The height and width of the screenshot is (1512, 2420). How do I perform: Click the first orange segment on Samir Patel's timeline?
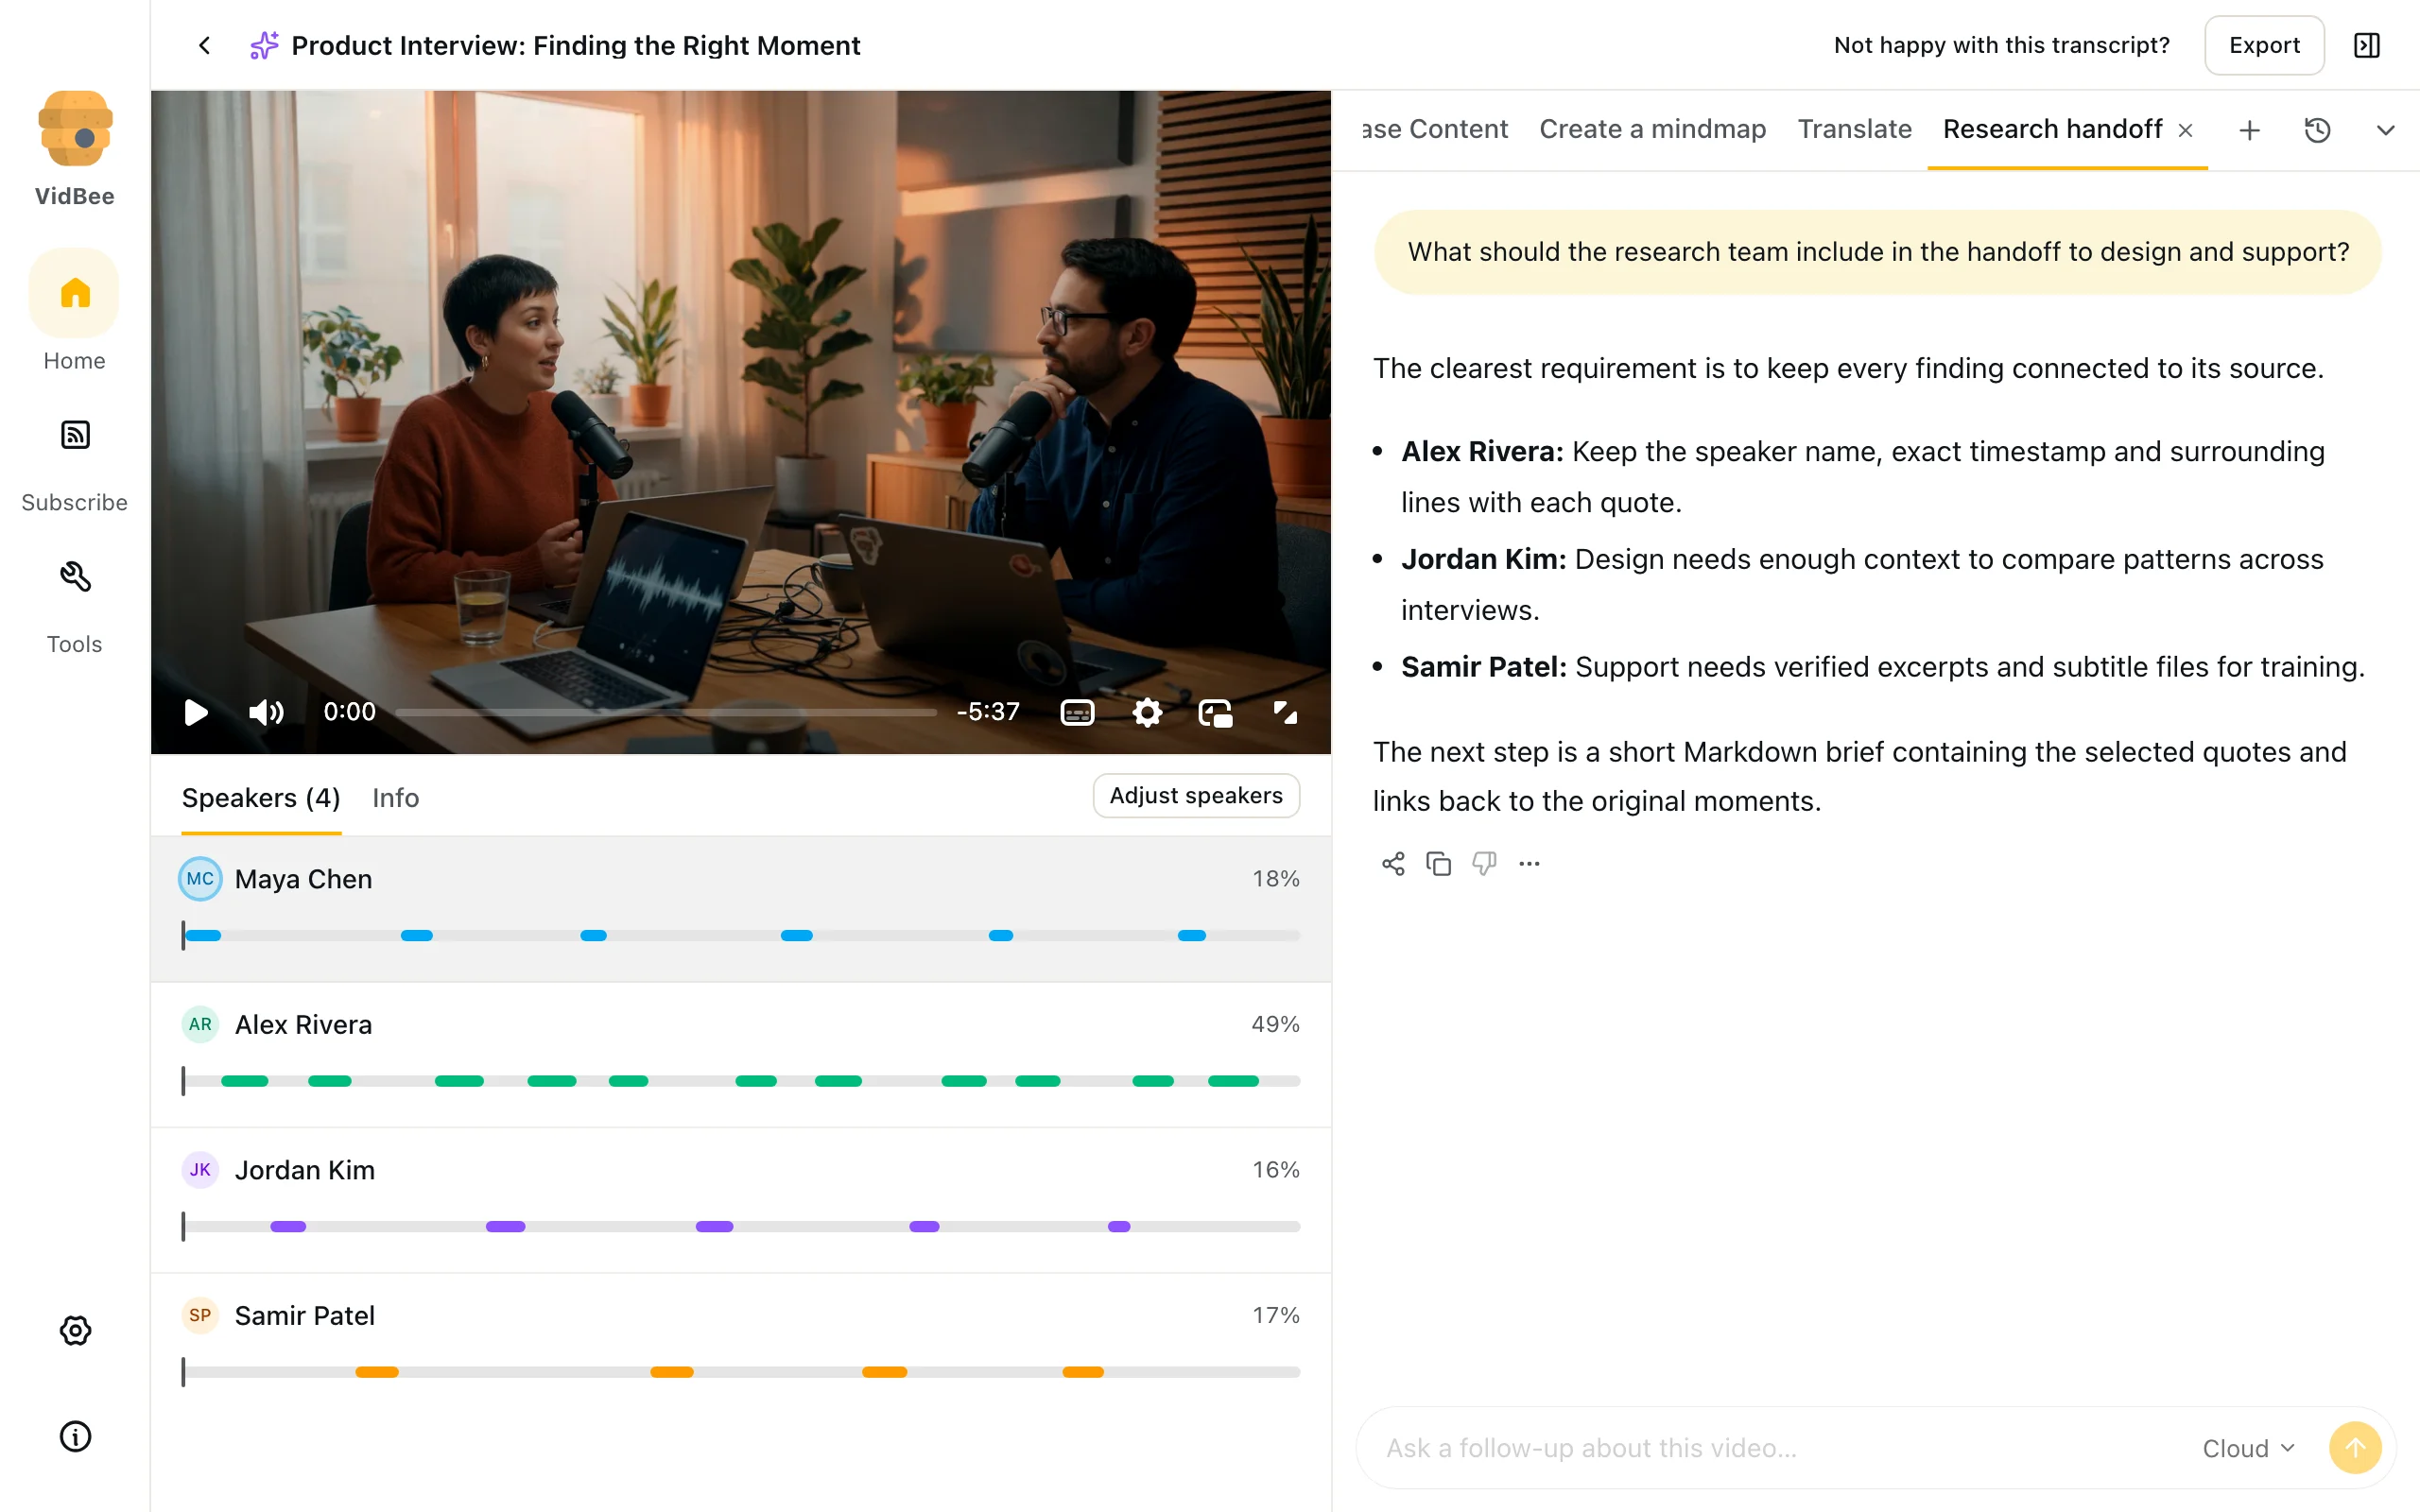point(377,1372)
